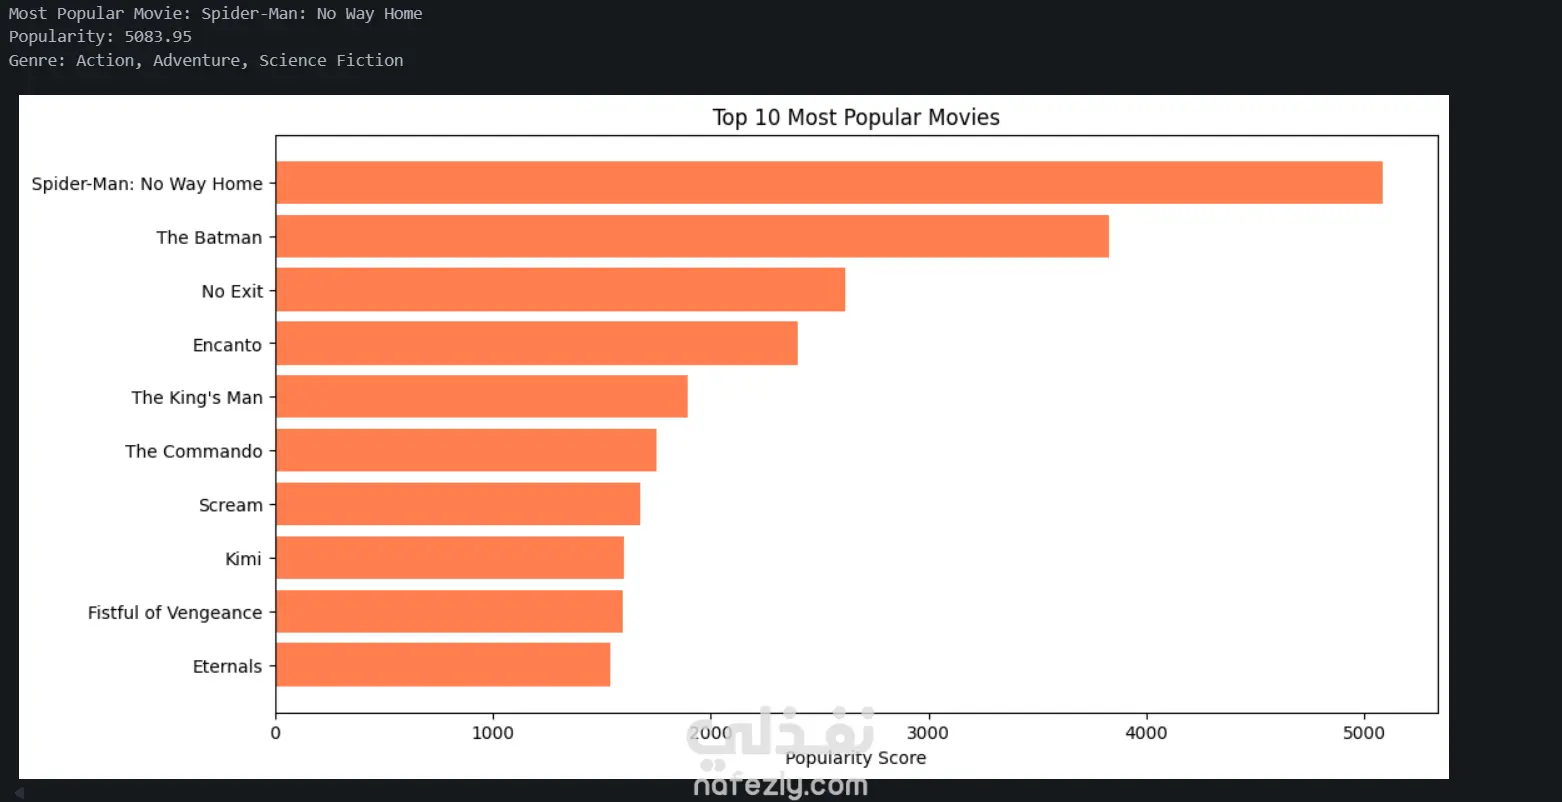Select the "Genre: Action, Adventure, Science Fiction" line
Viewport: 1562px width, 802px height.
click(206, 61)
